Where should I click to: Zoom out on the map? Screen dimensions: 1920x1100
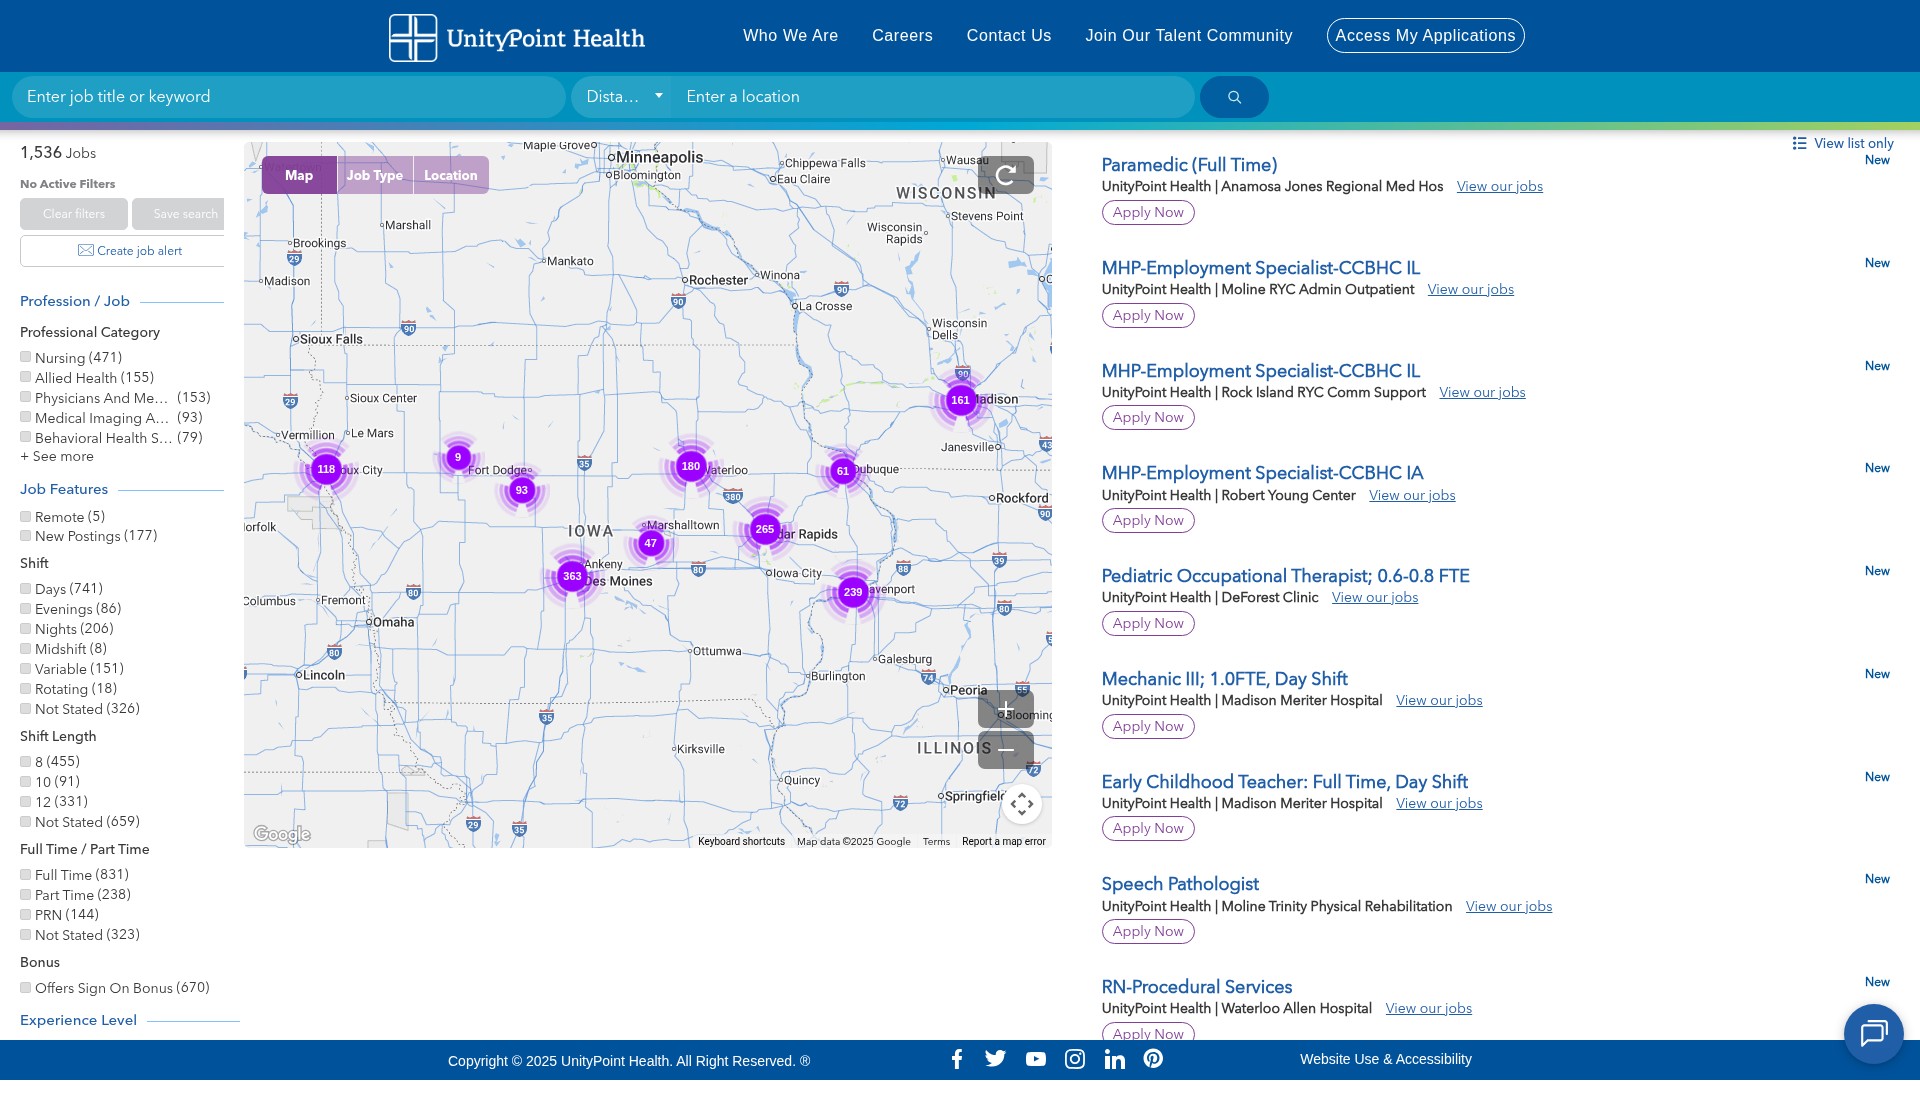pos(1006,750)
